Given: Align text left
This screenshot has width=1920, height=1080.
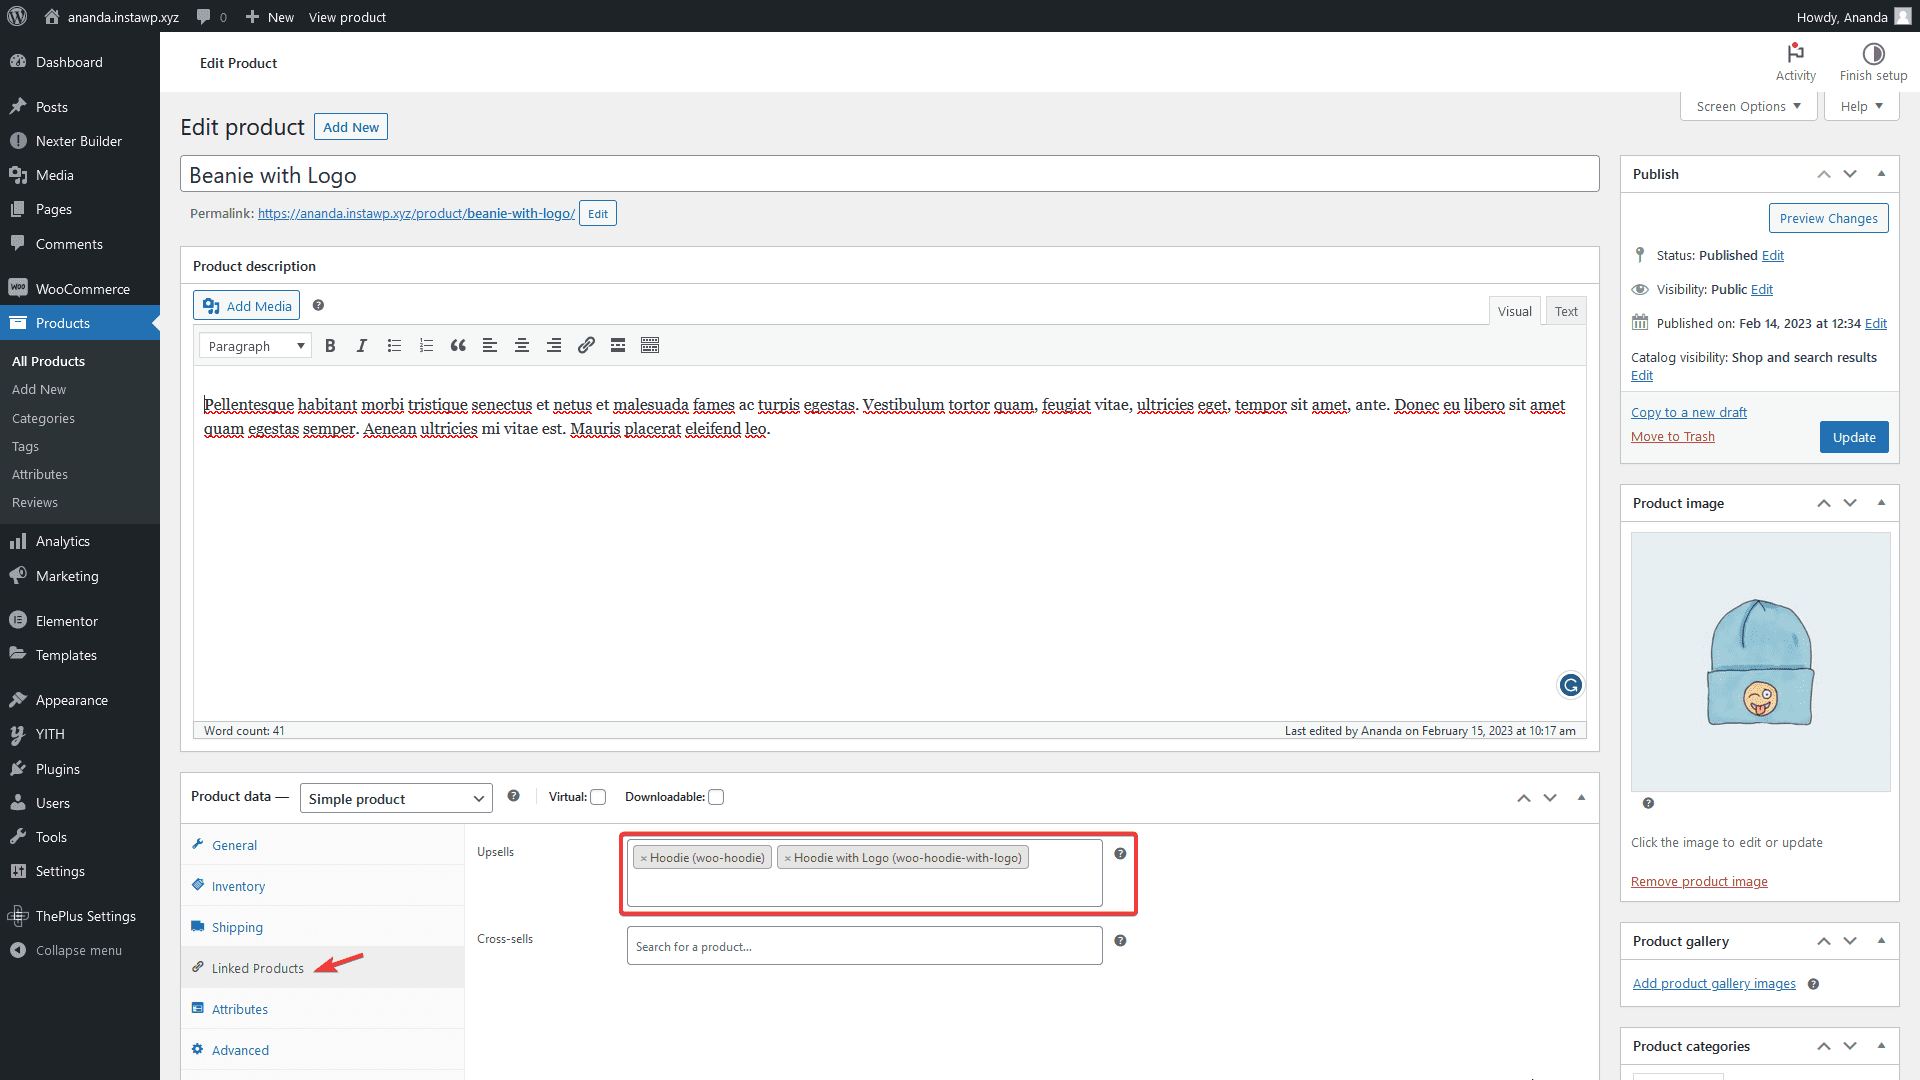Looking at the screenshot, I should [490, 345].
